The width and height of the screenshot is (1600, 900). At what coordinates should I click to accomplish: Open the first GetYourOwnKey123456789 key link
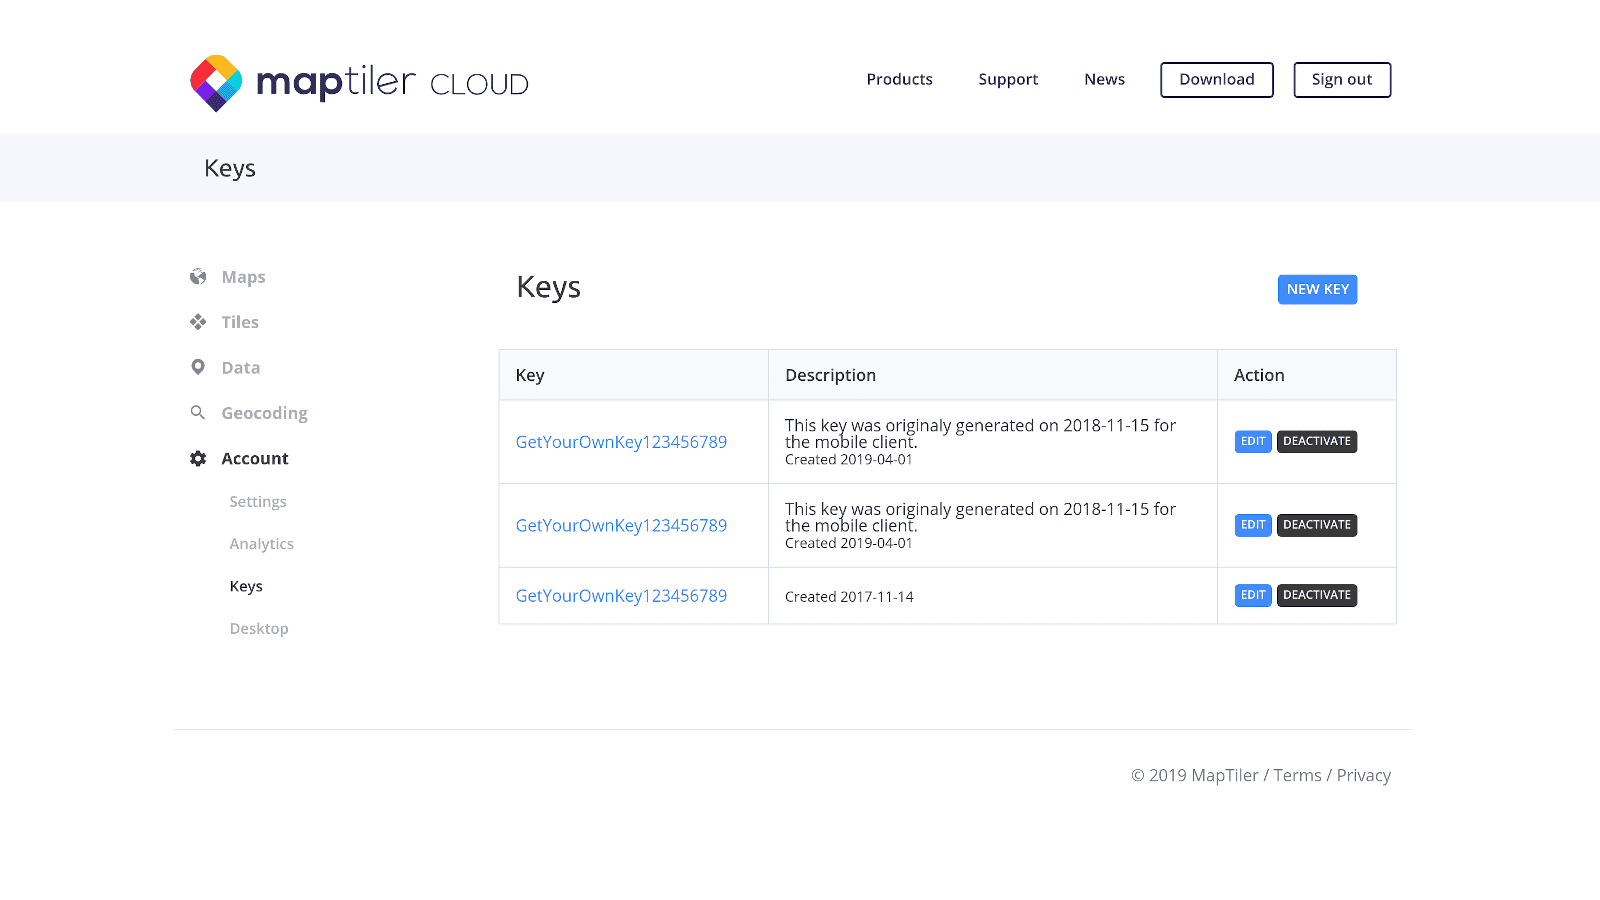click(621, 441)
